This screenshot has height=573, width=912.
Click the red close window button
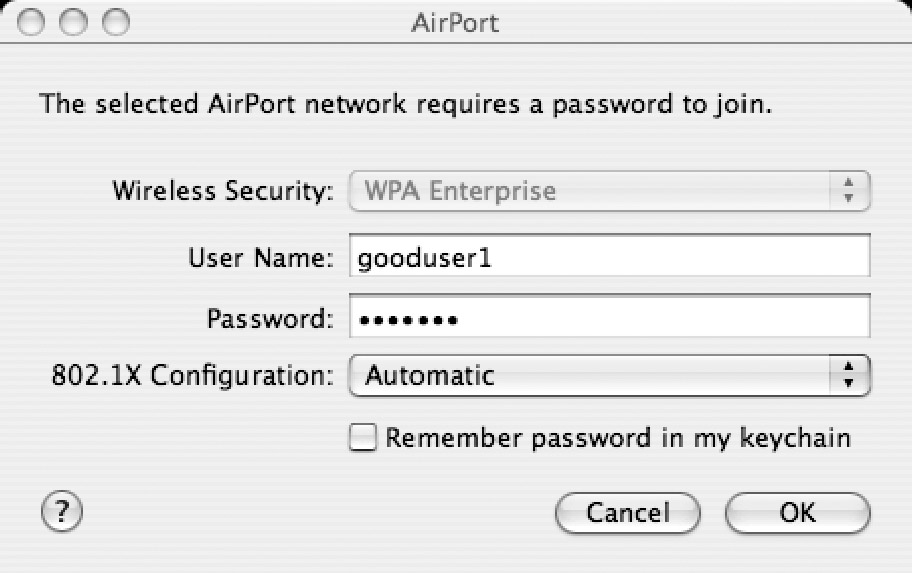coord(31,22)
